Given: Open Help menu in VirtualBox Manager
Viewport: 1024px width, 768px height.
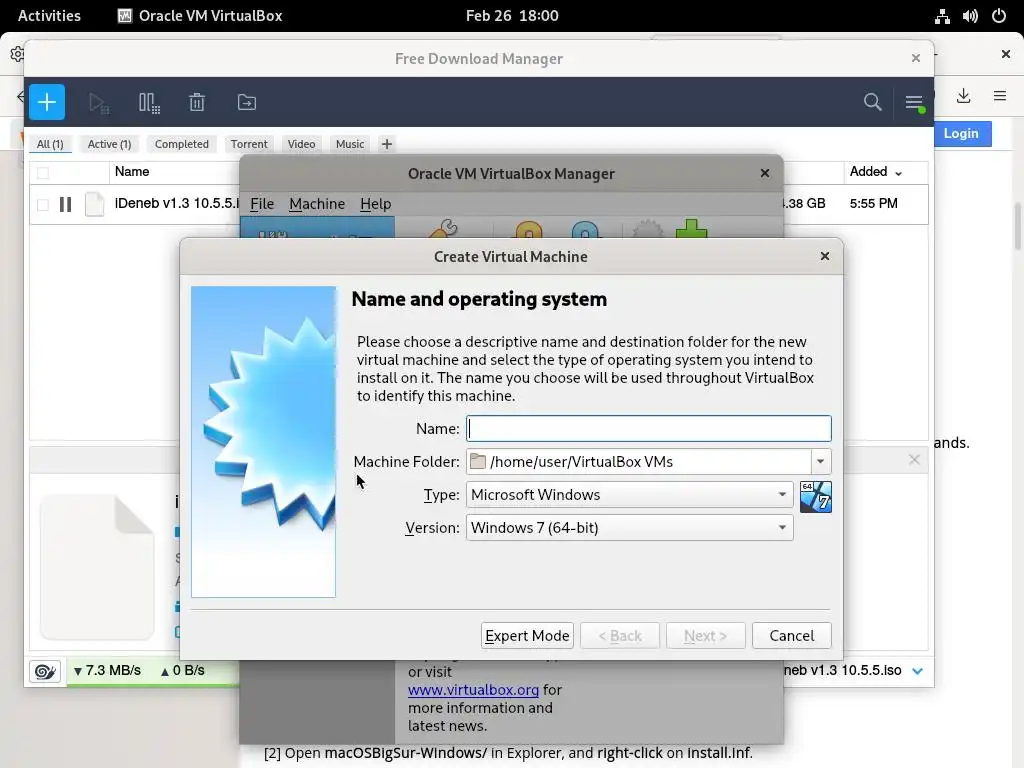Looking at the screenshot, I should point(376,204).
